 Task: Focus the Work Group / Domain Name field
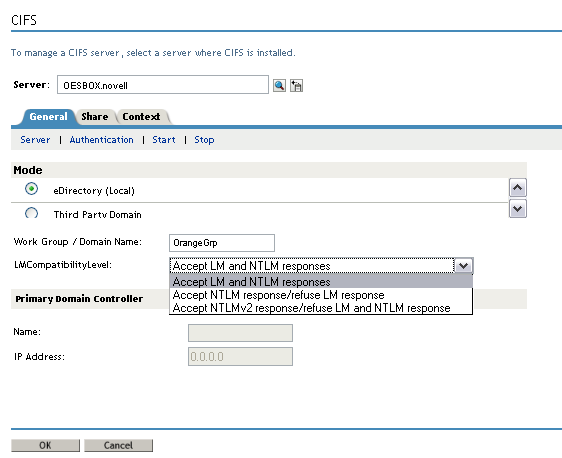point(222,243)
